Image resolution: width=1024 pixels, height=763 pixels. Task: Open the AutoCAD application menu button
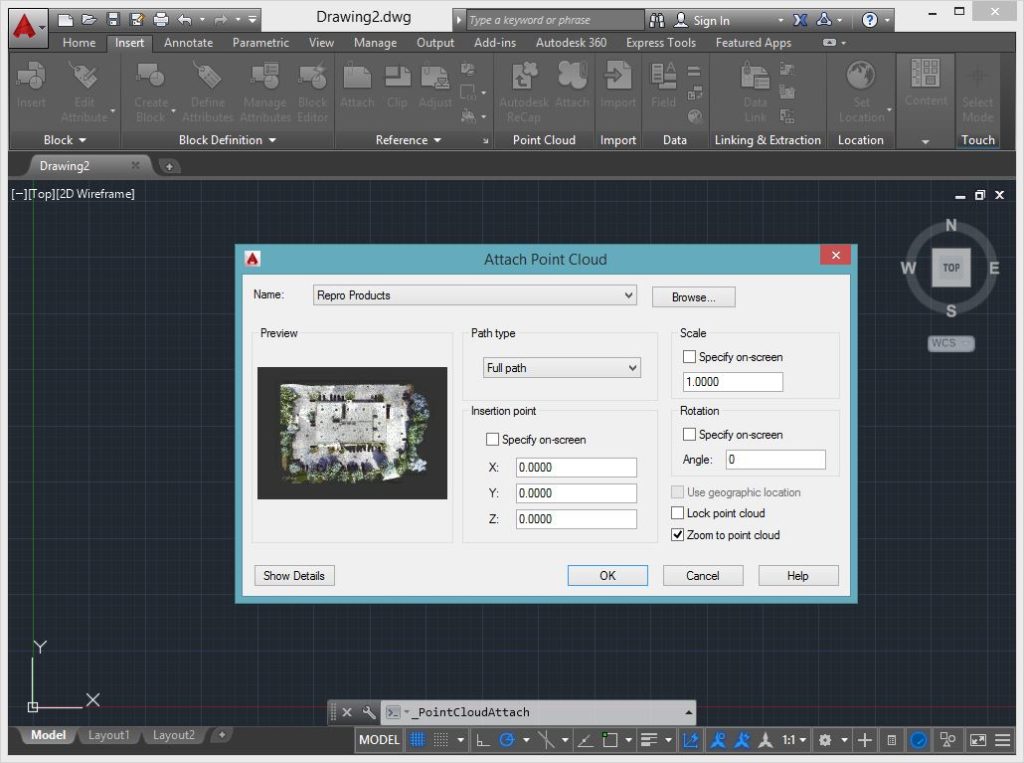coord(28,27)
